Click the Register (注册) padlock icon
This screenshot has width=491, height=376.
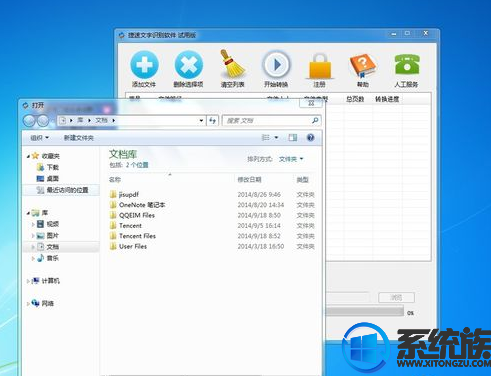(320, 66)
